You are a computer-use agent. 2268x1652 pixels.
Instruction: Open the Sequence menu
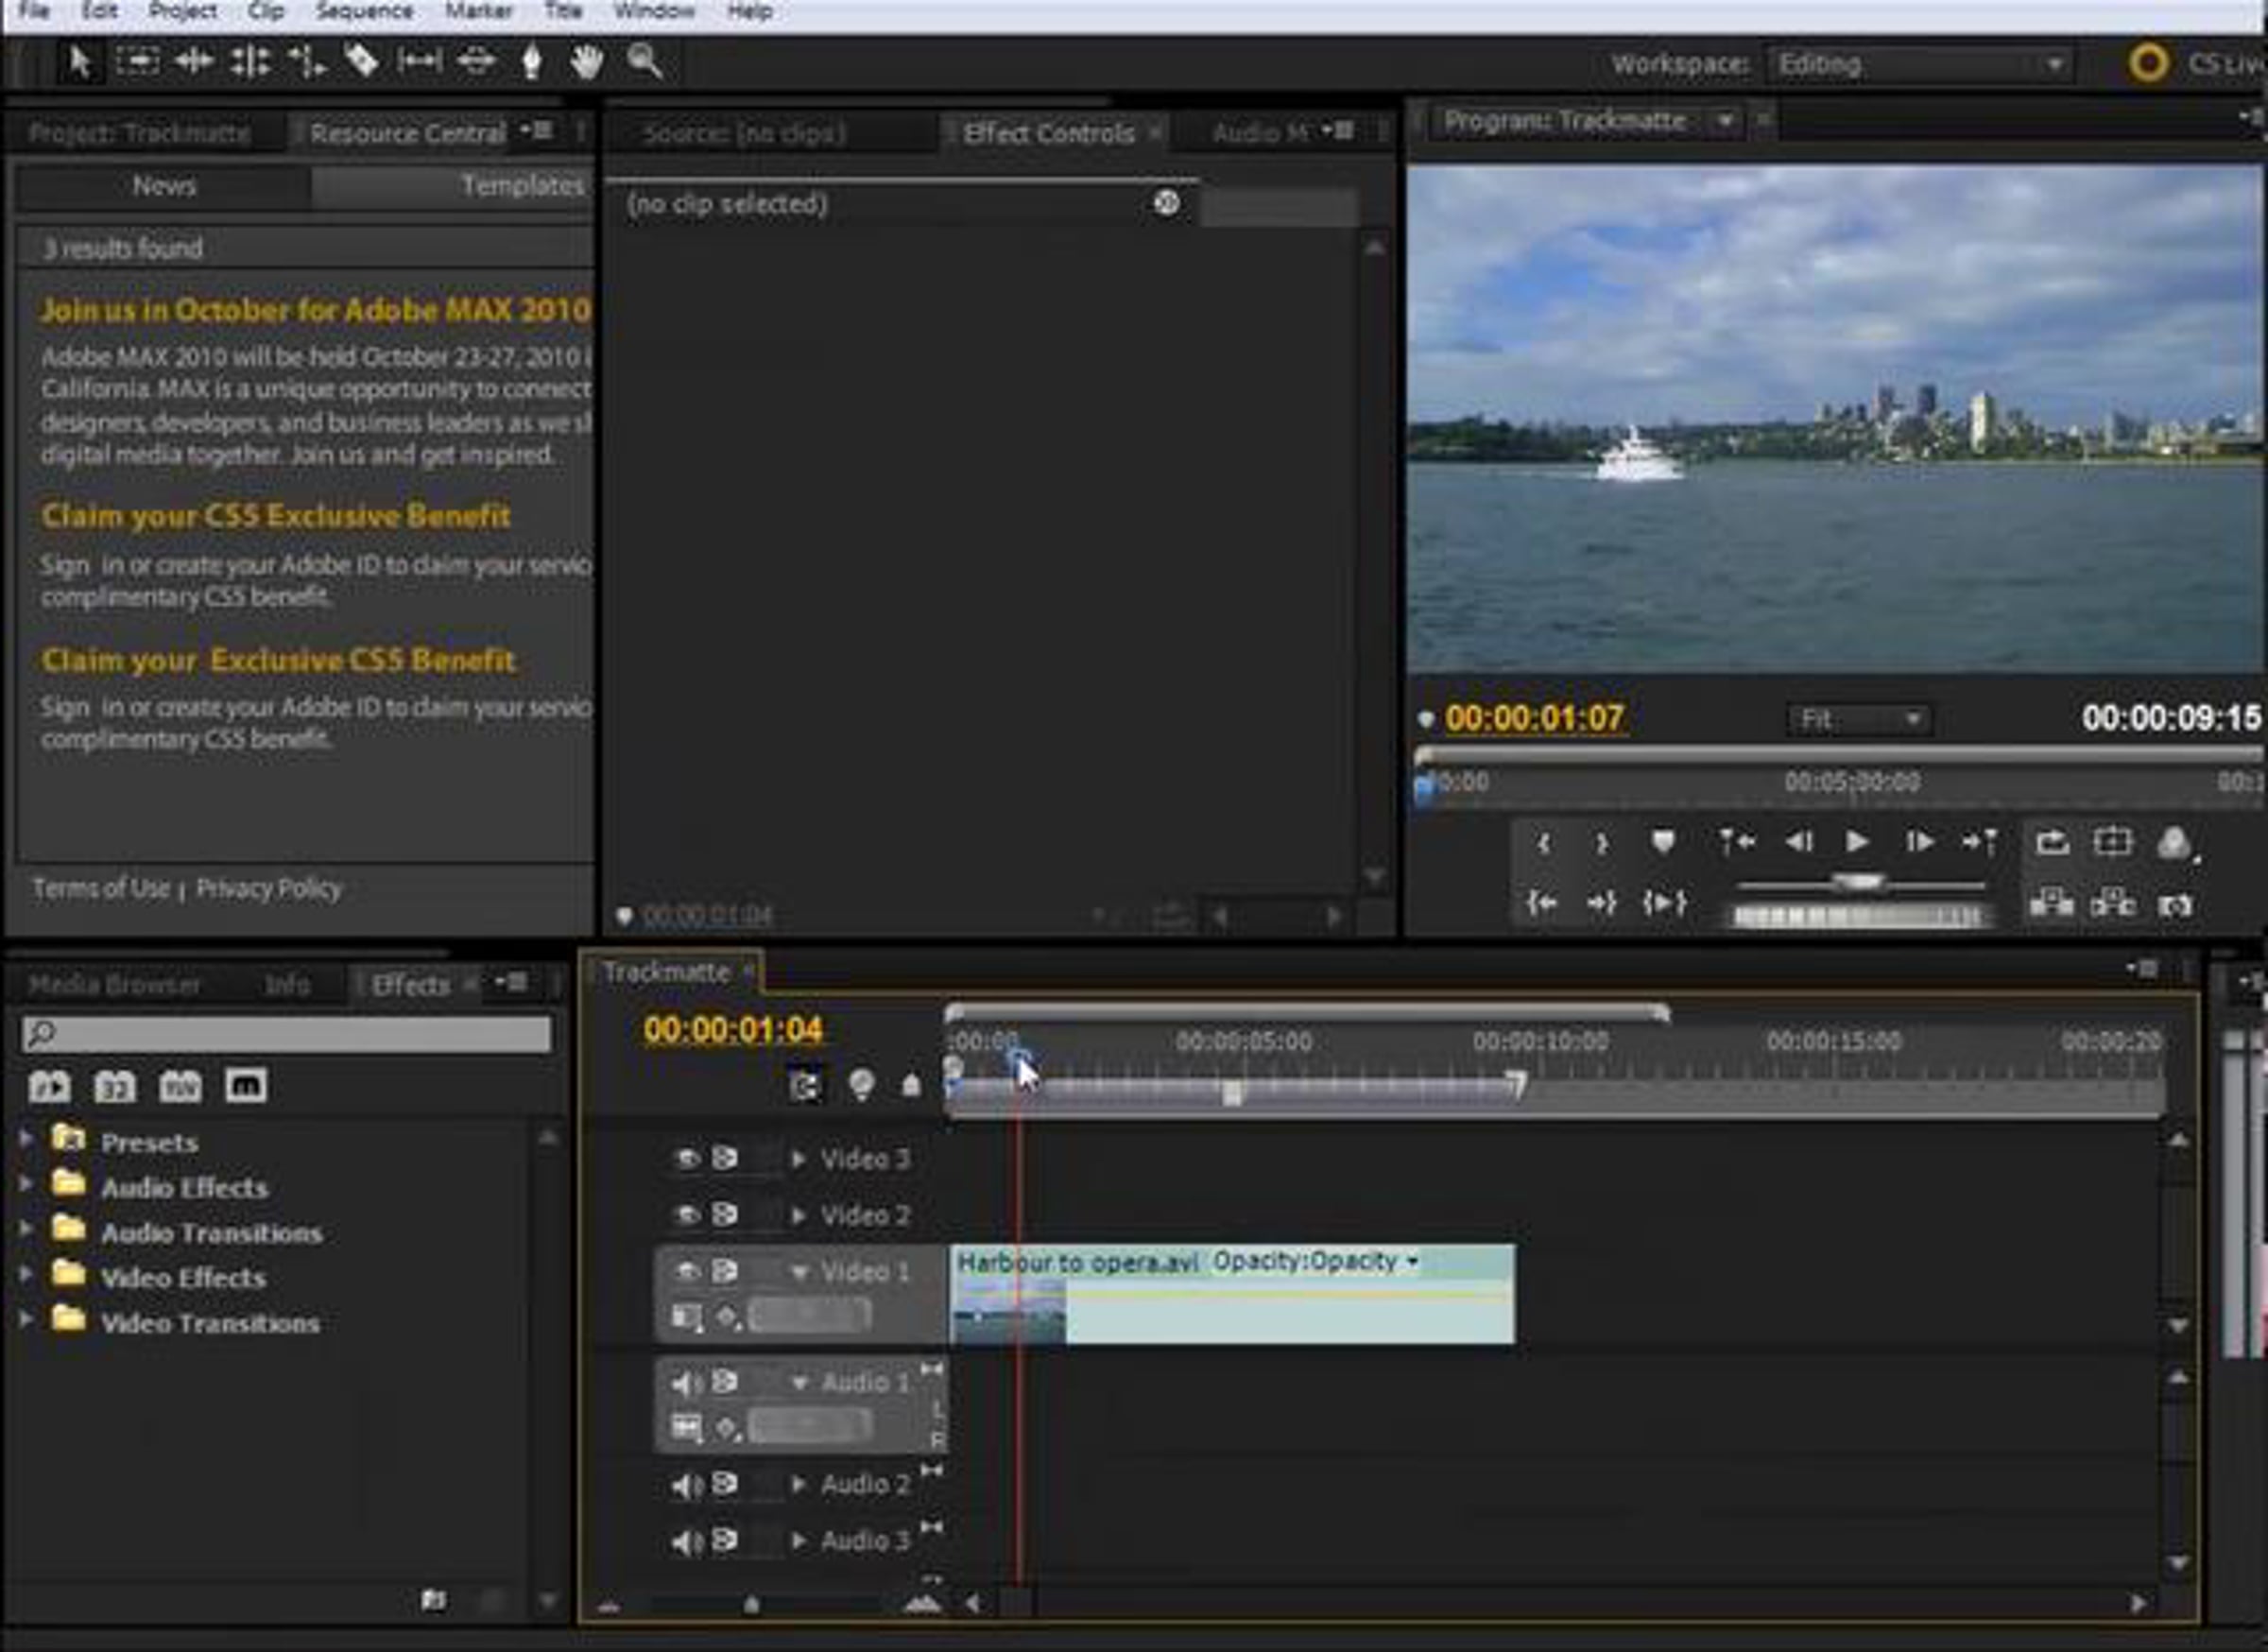coord(364,11)
